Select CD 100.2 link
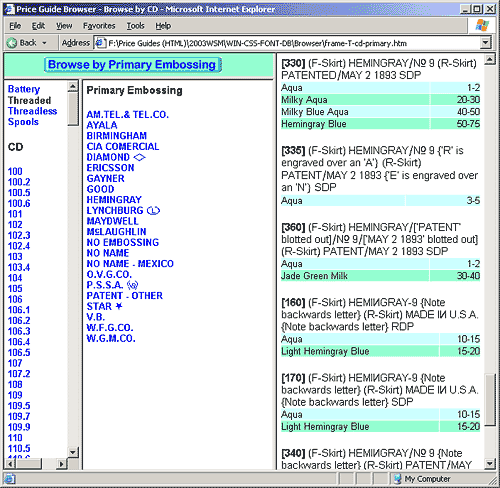Screen dimensions: 500x488 coord(19,182)
